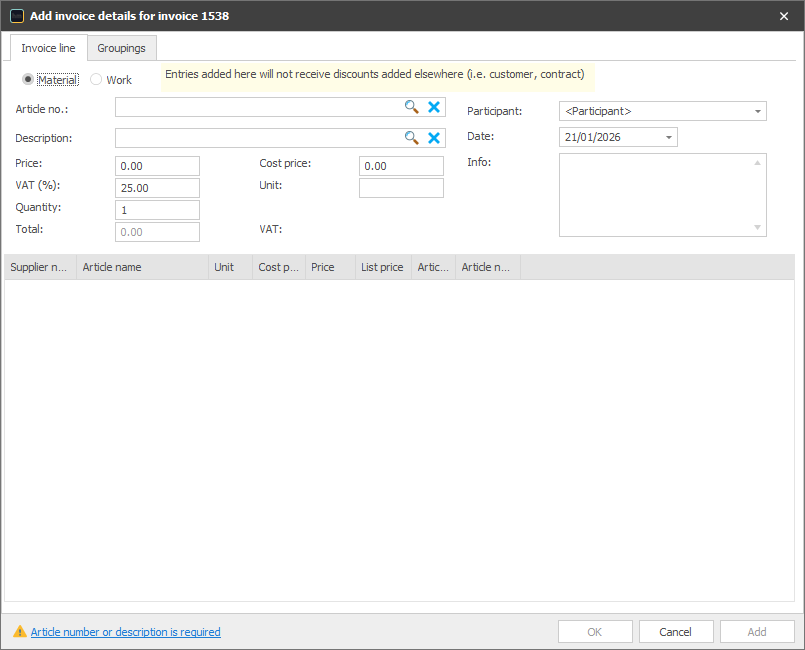
Task: Click the OK button
Action: pyautogui.click(x=595, y=632)
